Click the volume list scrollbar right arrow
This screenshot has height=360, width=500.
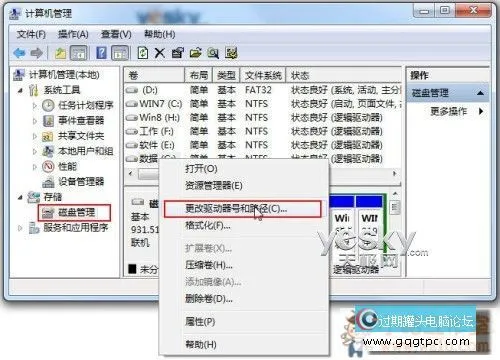pos(395,174)
